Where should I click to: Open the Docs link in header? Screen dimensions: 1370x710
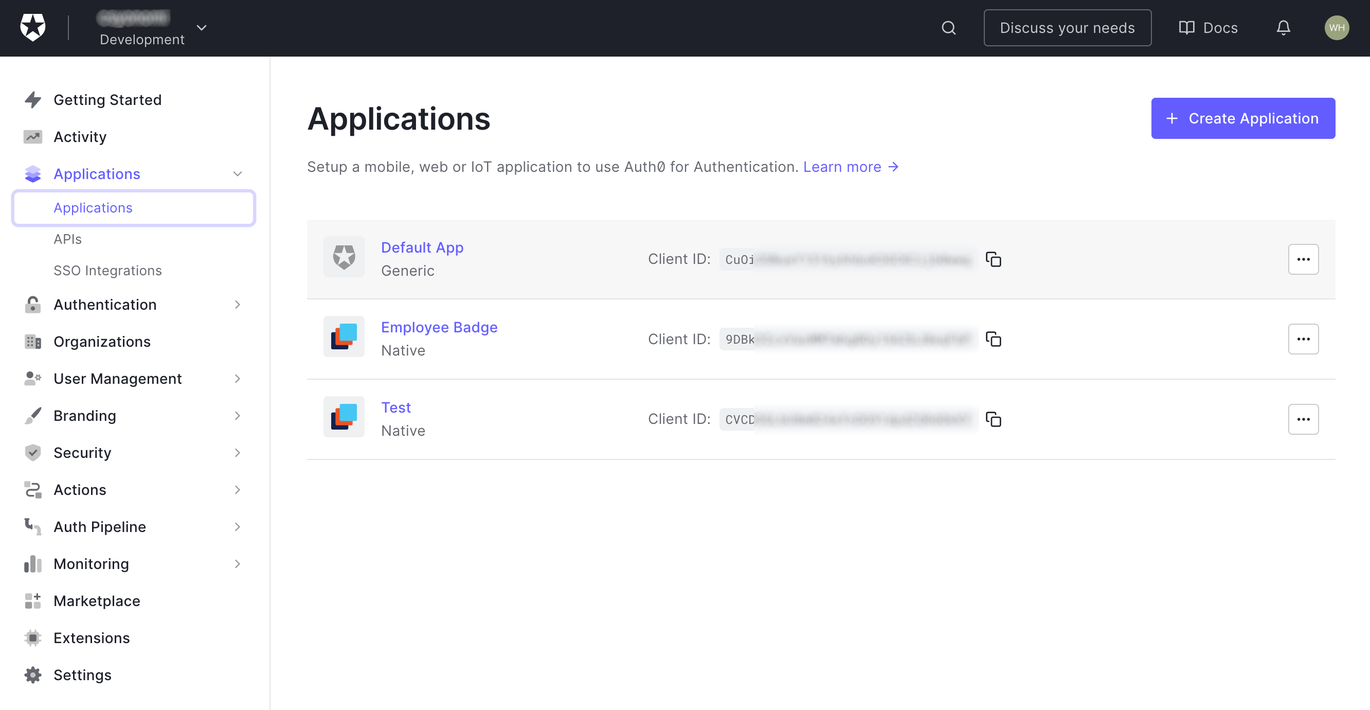[x=1208, y=28]
